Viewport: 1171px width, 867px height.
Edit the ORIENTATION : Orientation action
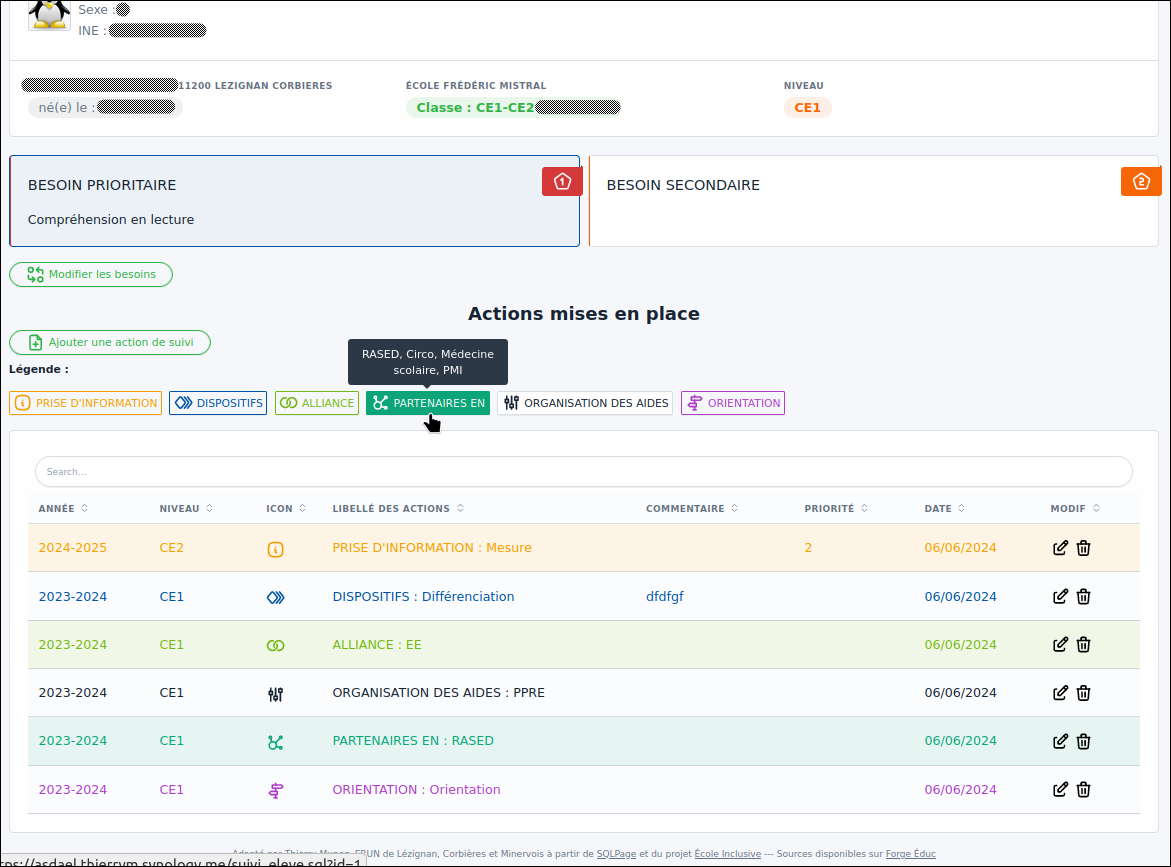[x=1060, y=789]
